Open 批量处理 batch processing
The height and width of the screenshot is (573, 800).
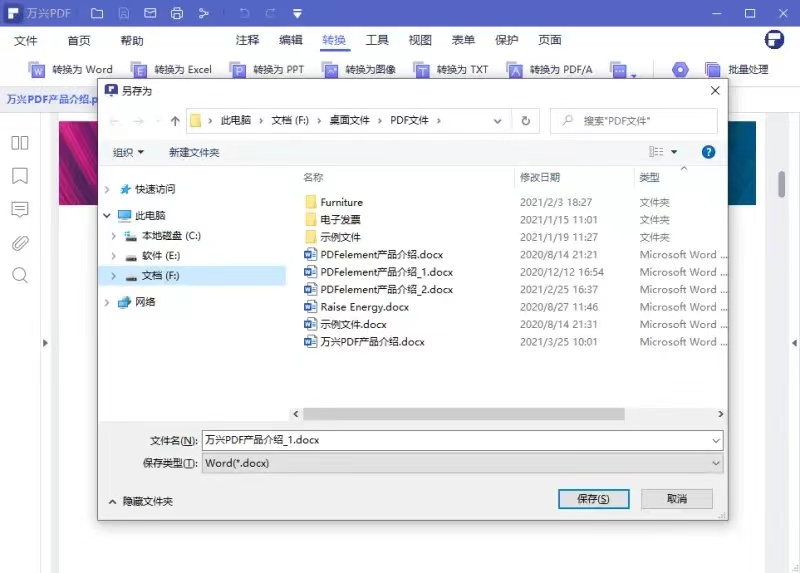[736, 69]
